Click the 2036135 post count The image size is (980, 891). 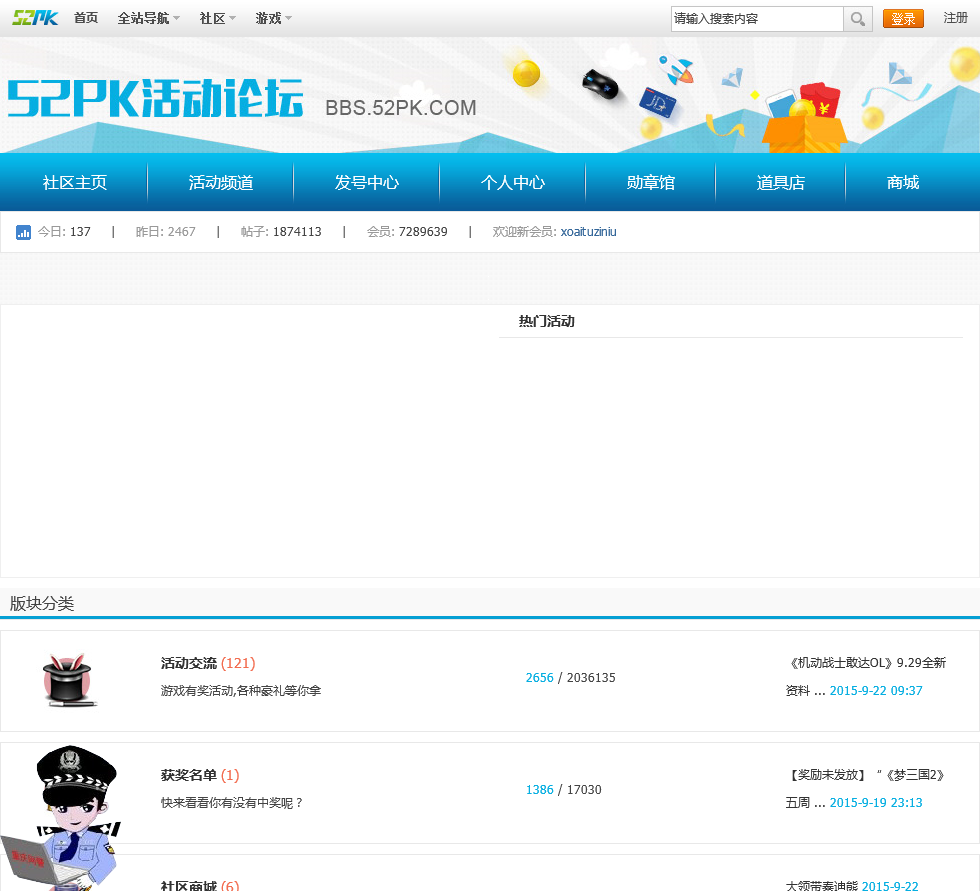(591, 678)
